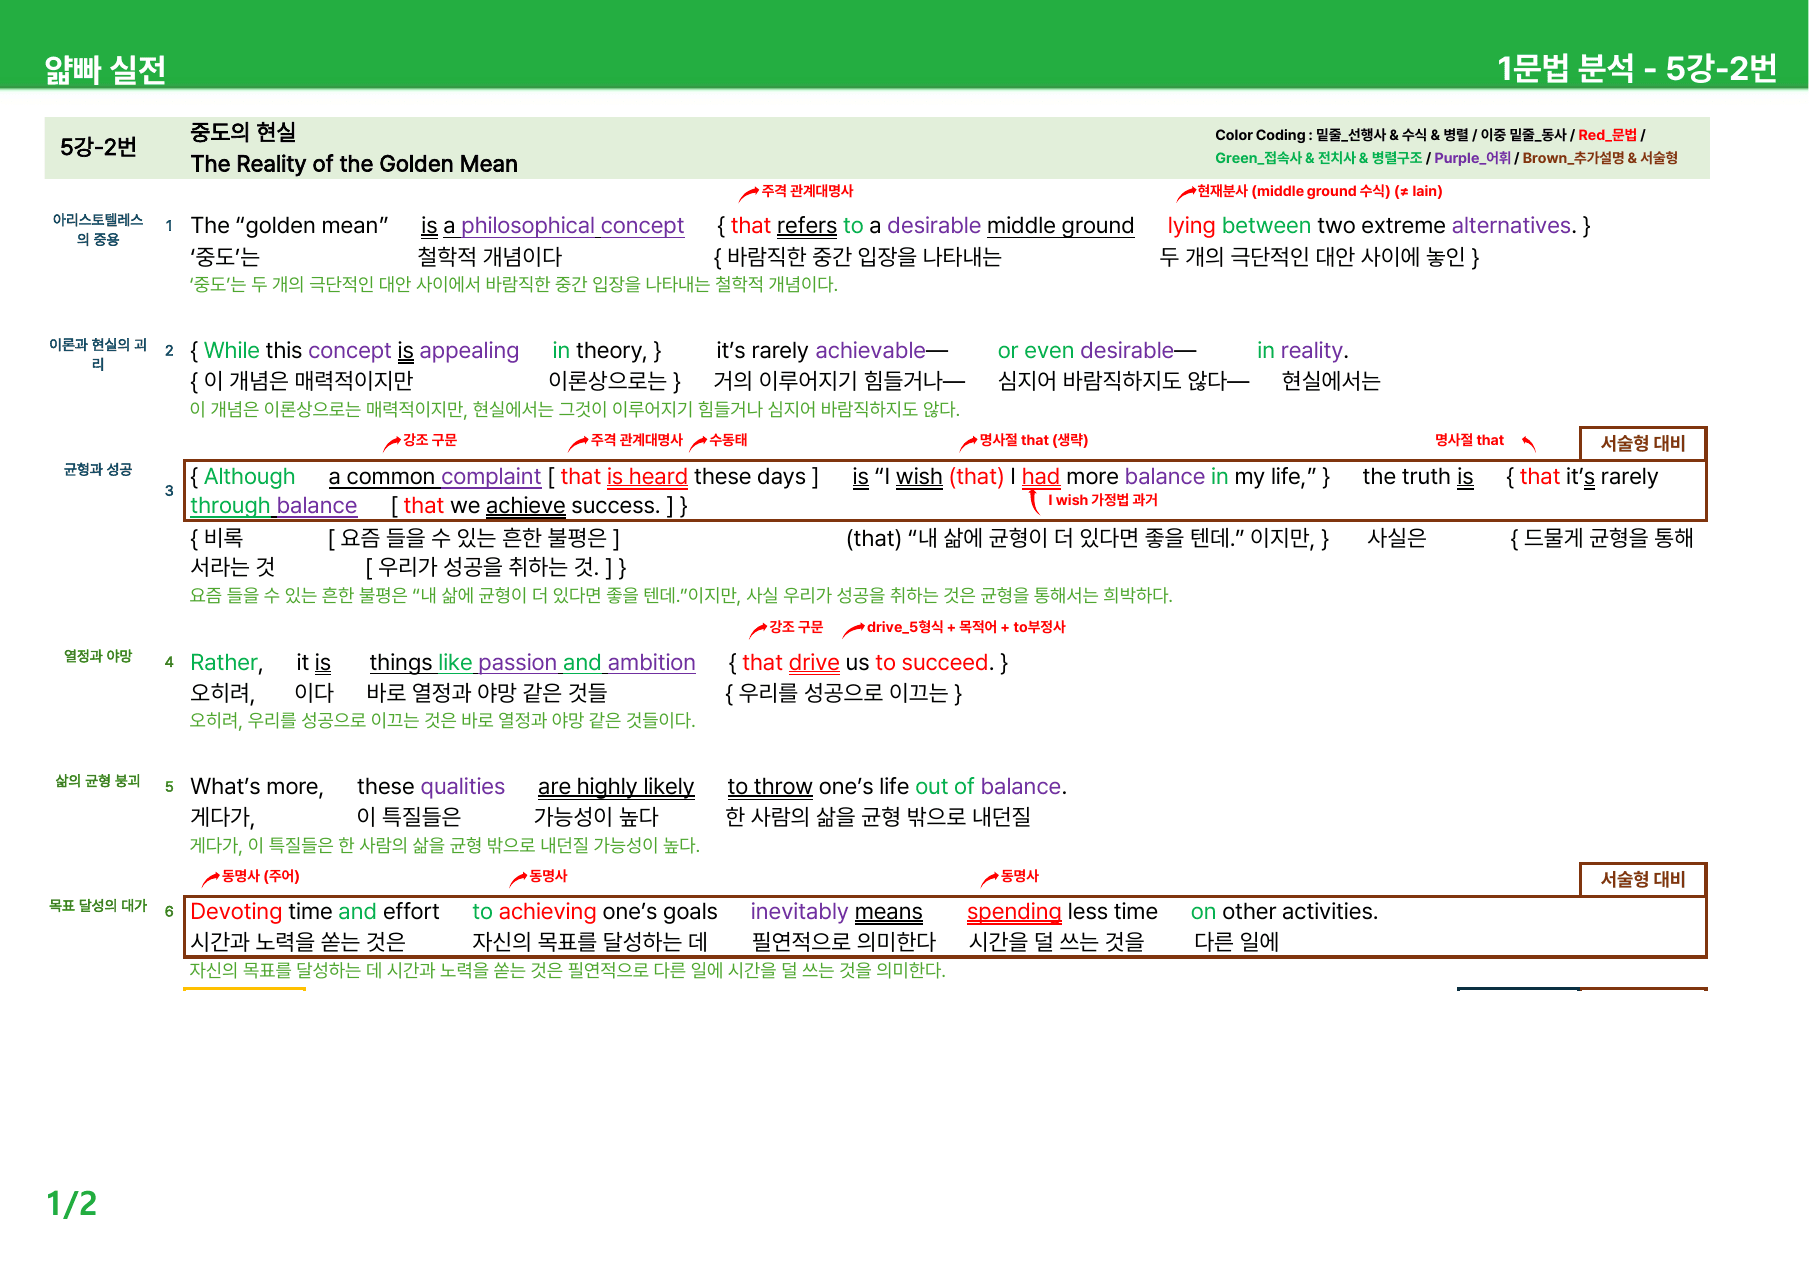
Task: Click '서술형 대비' tag above sentence 3
Action: (x=1643, y=443)
